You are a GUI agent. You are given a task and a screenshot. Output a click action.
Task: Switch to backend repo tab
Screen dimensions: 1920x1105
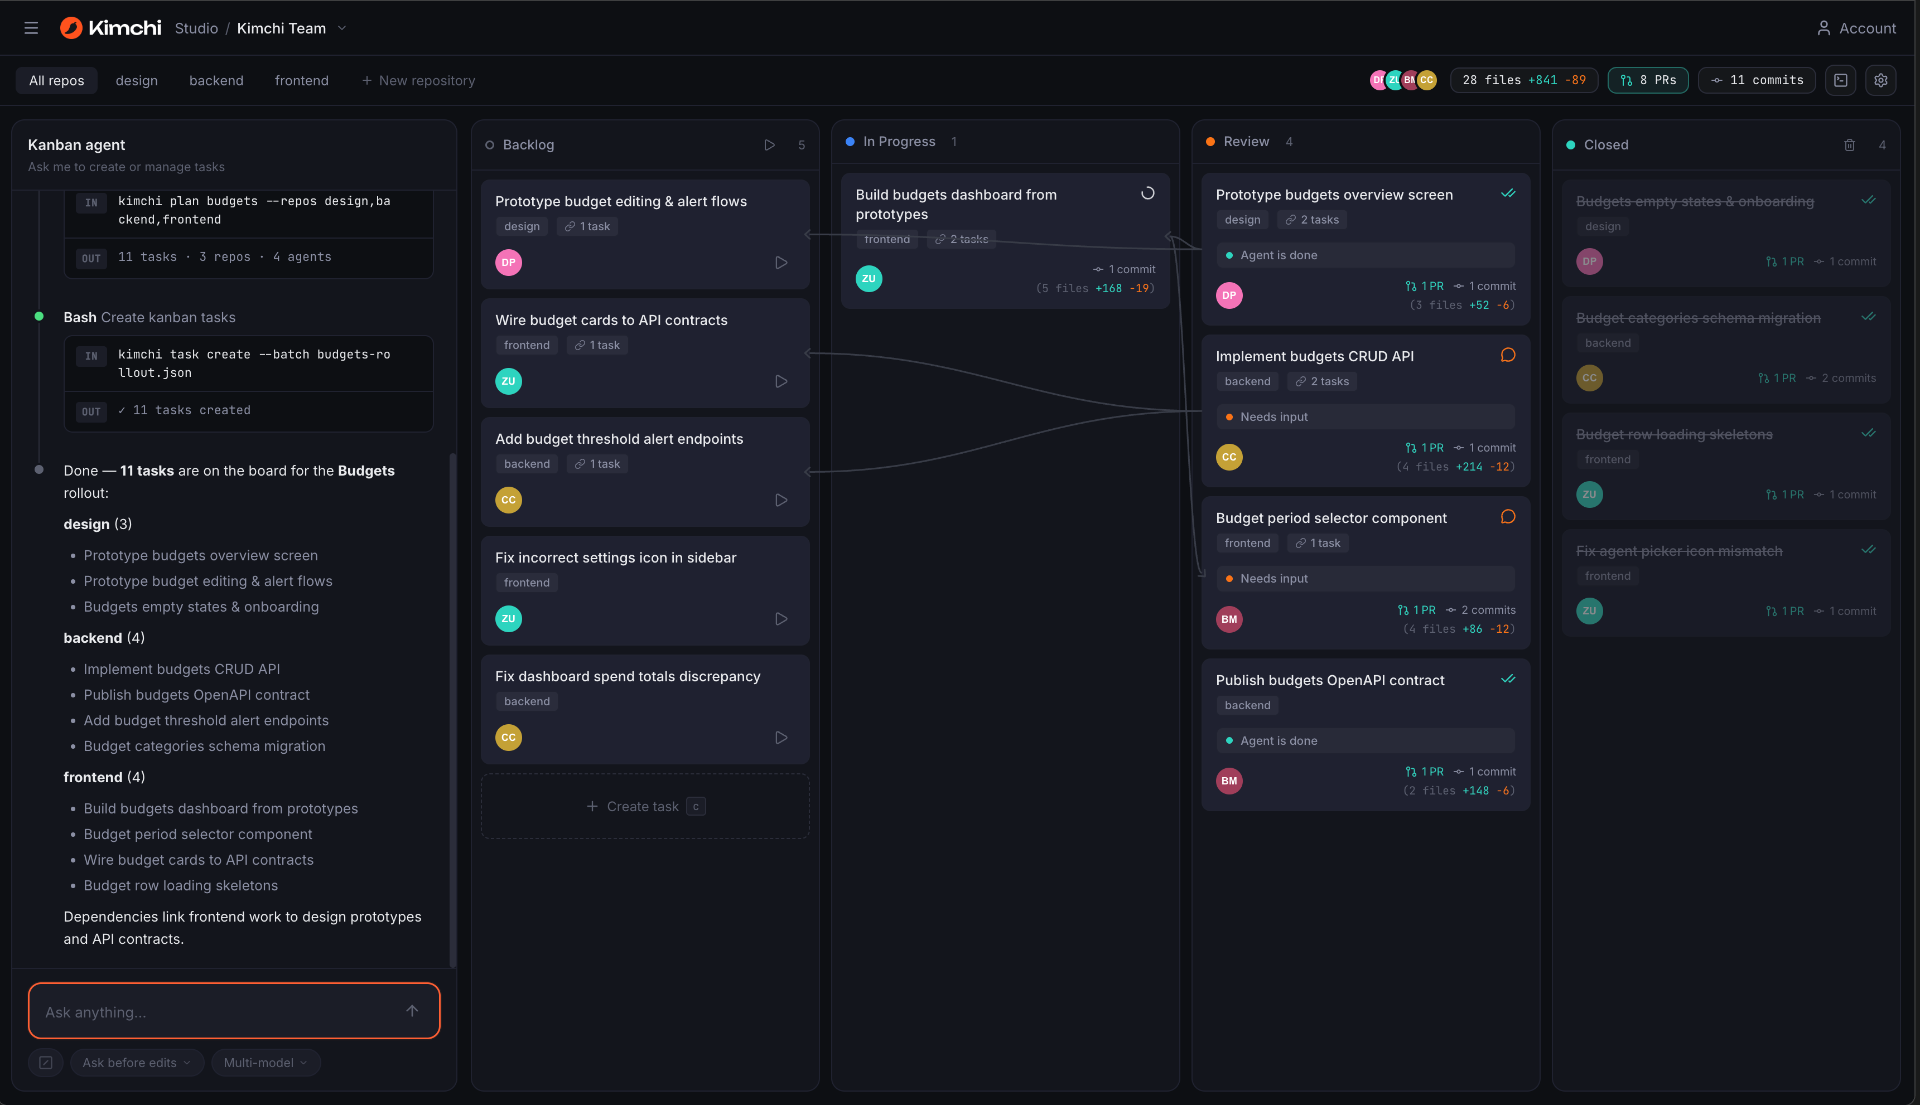[216, 80]
